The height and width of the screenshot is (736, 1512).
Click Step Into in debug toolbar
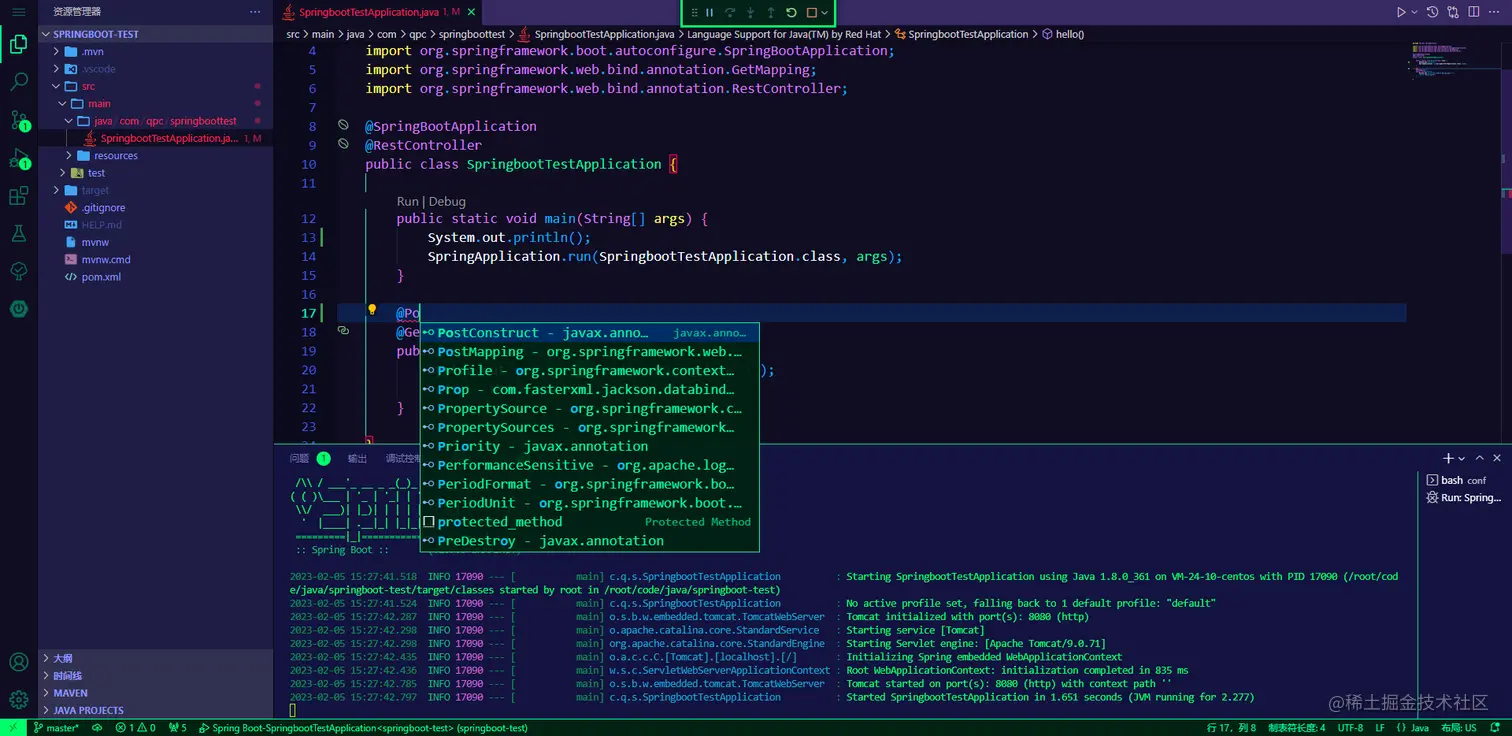(x=750, y=13)
